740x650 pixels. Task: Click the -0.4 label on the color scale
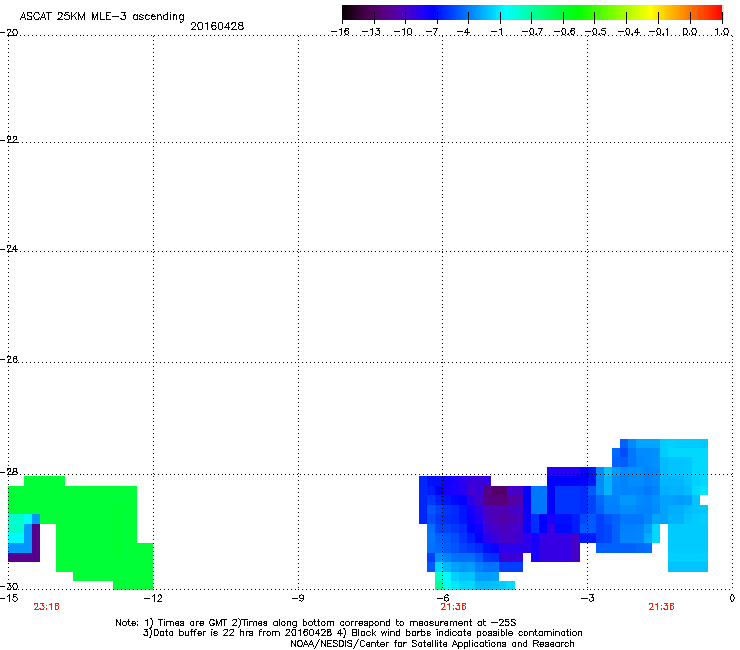(629, 32)
